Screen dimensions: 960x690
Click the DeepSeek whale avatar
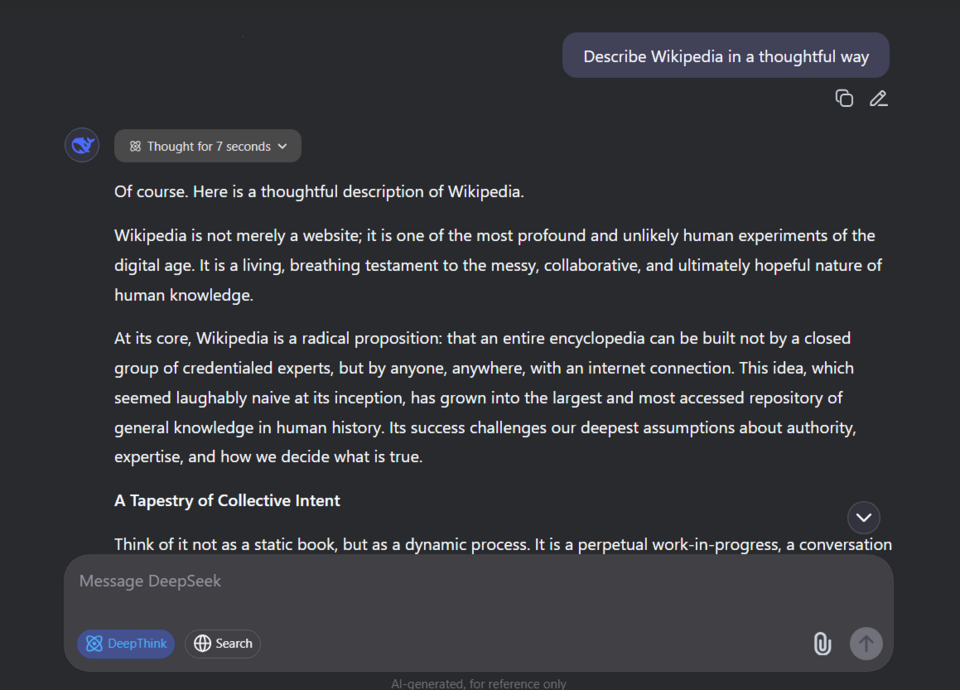(x=82, y=146)
